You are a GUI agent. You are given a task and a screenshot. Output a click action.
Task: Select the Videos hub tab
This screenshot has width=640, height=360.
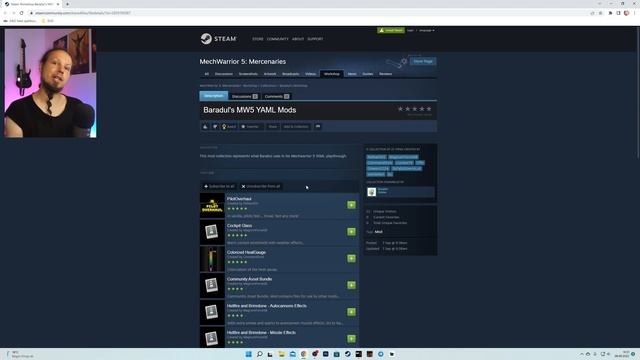pos(311,74)
